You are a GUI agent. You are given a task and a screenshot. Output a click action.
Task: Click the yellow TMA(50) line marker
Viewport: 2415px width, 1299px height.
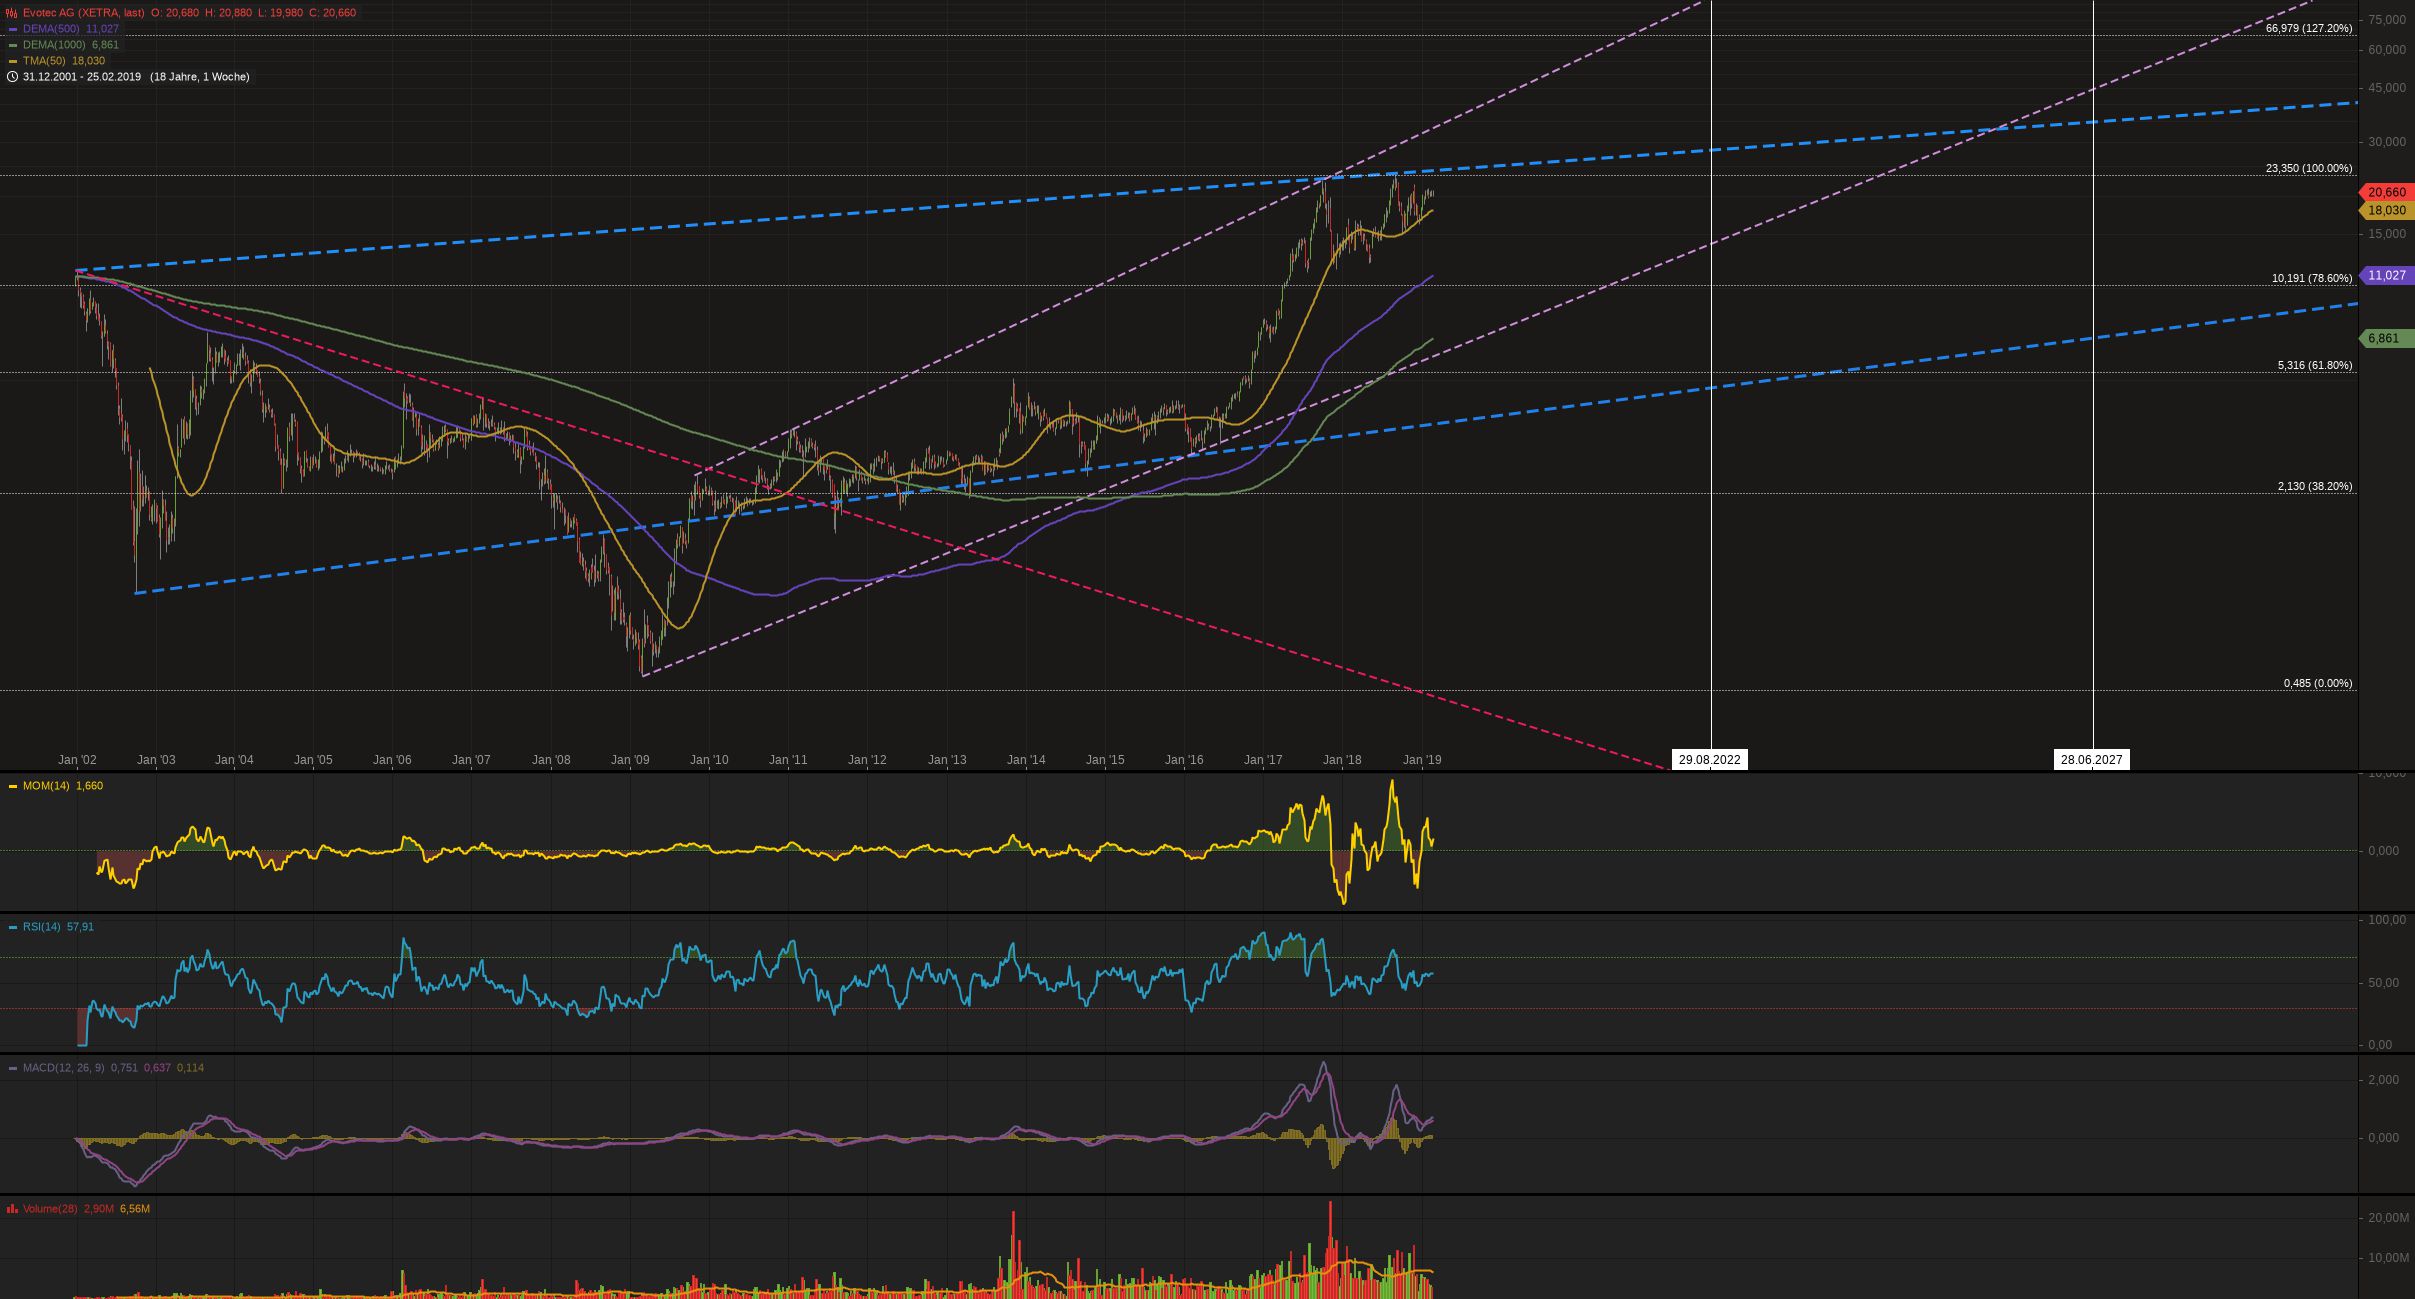(12, 61)
